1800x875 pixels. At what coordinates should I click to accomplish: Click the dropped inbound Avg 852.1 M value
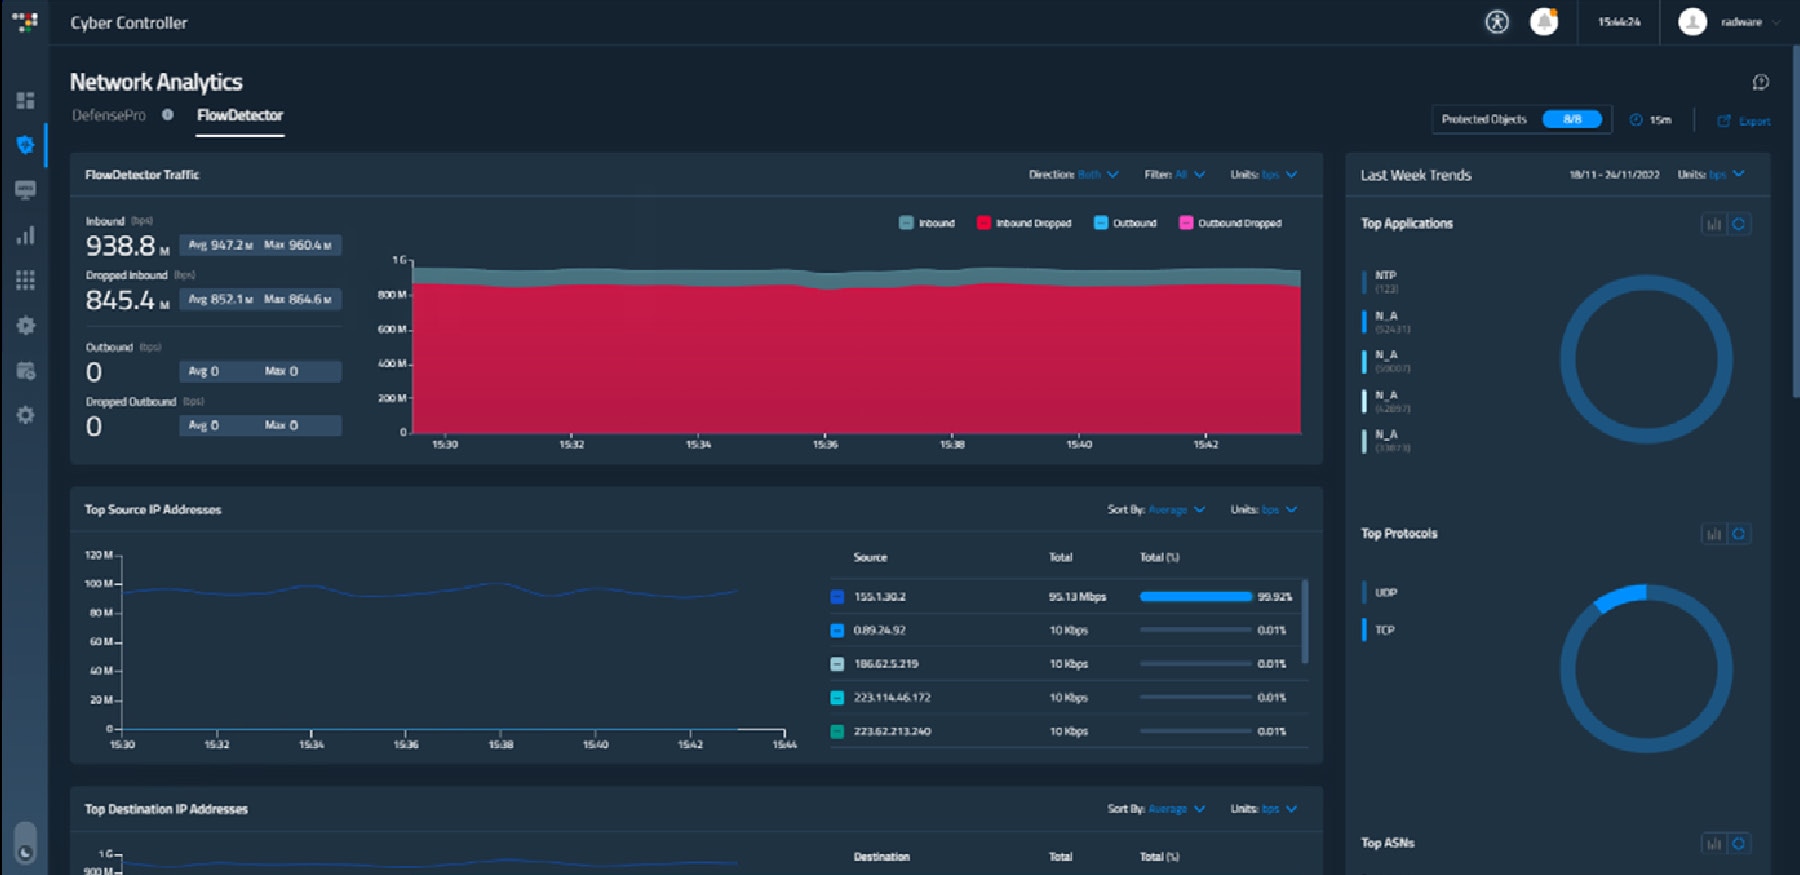[x=220, y=299]
